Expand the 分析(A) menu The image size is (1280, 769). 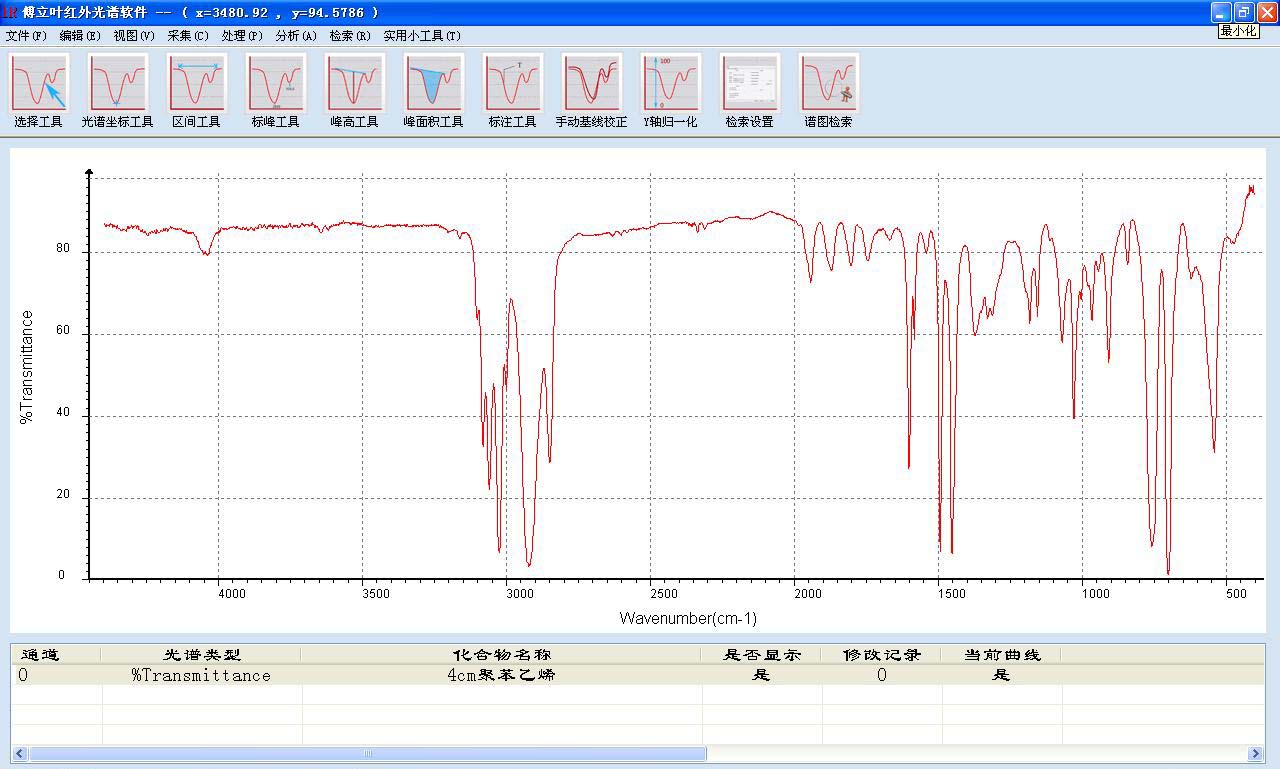[x=296, y=36]
